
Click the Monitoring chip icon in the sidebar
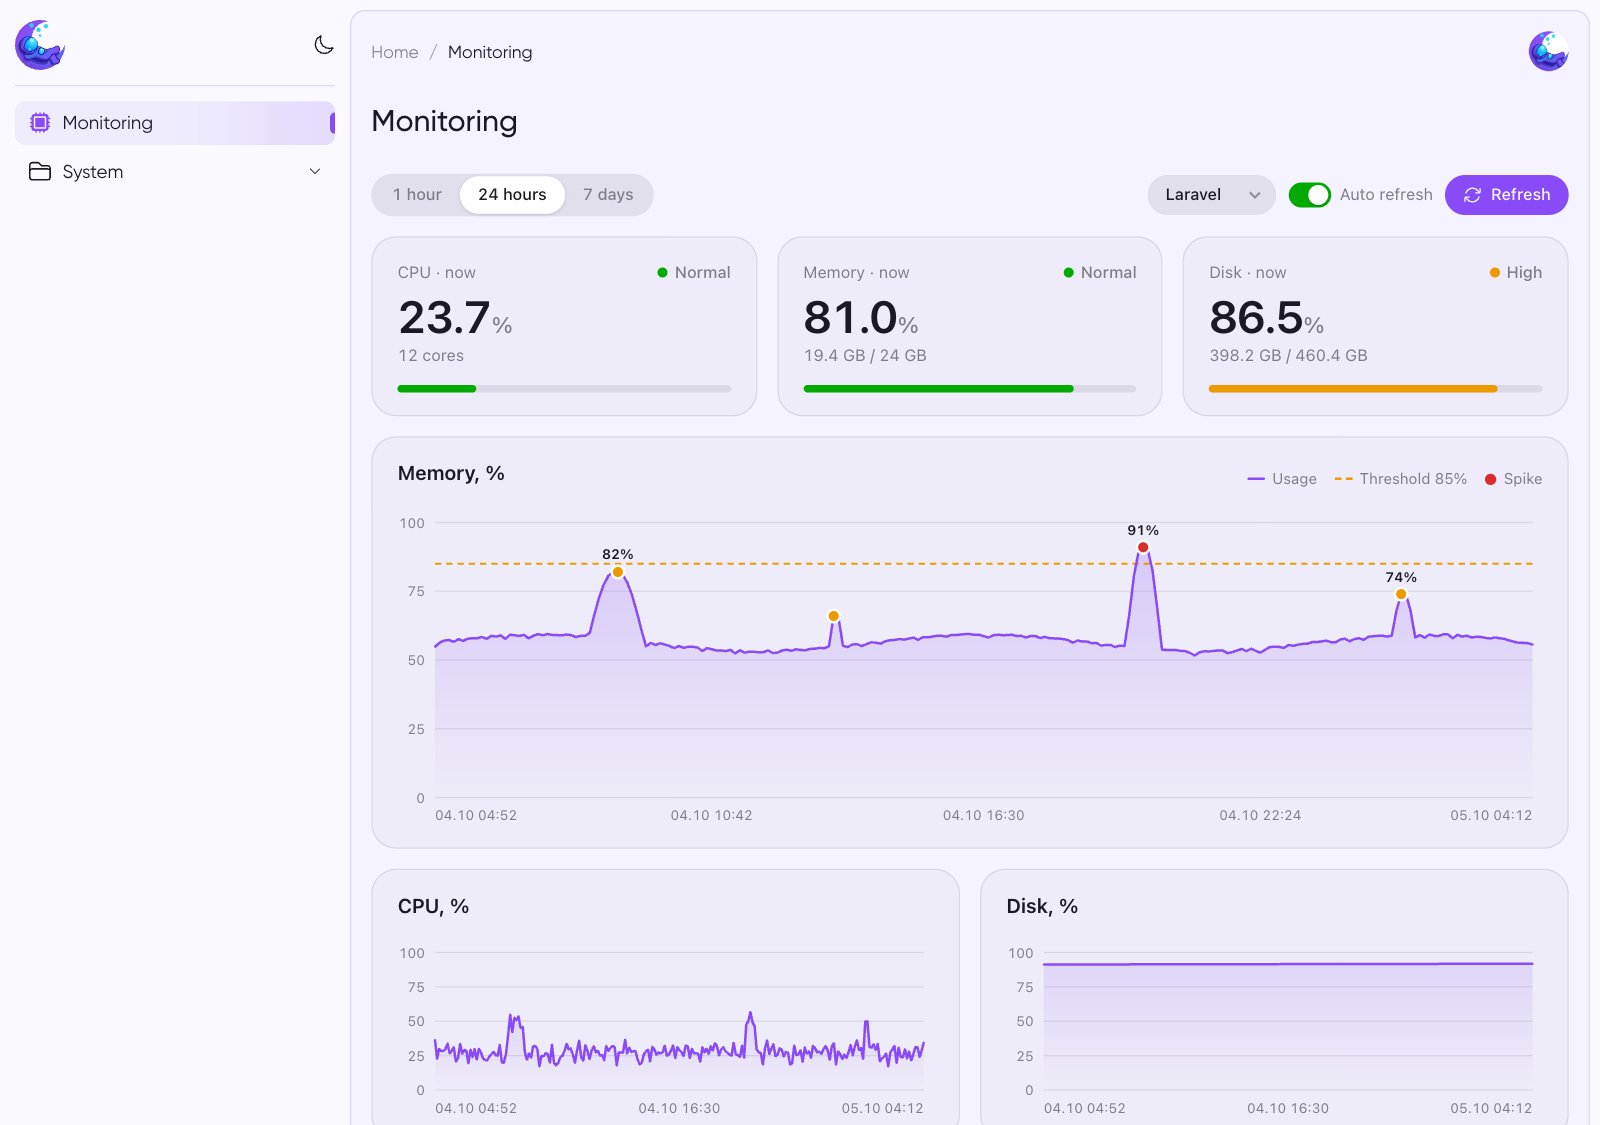(40, 123)
